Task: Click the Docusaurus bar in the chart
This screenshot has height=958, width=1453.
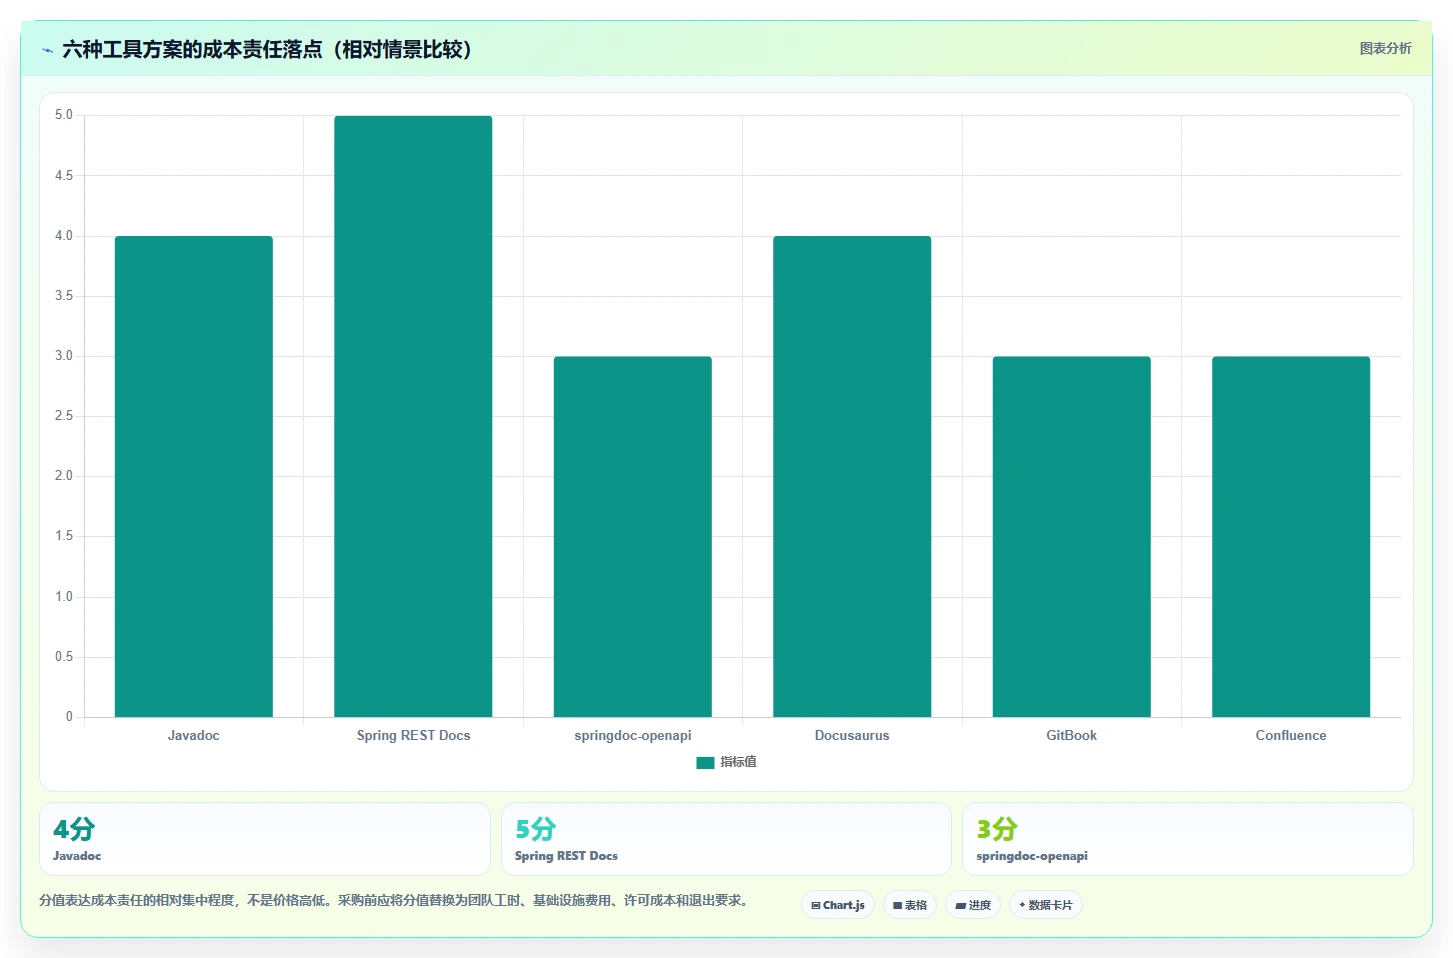Action: (852, 476)
